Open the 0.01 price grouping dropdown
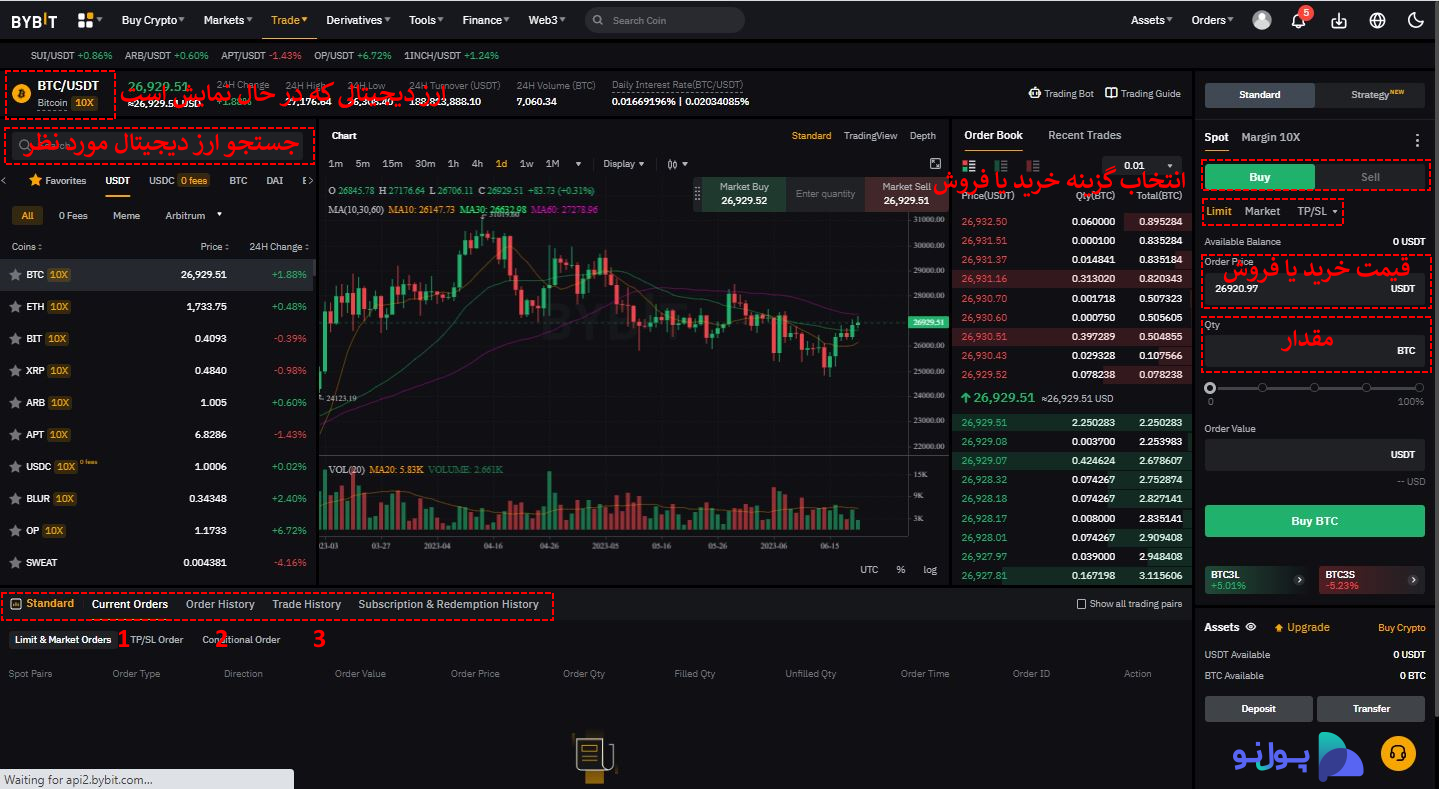 1142,166
